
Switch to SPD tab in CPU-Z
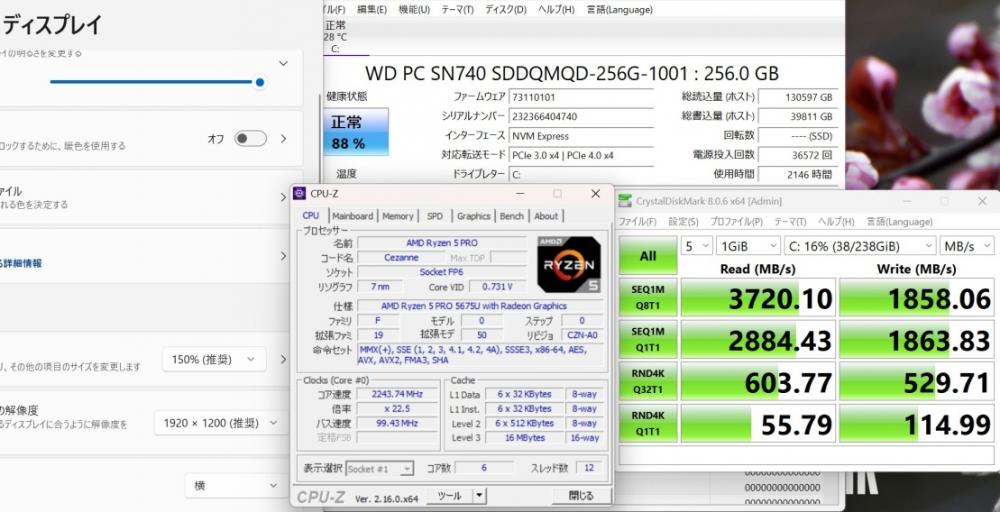tap(435, 216)
